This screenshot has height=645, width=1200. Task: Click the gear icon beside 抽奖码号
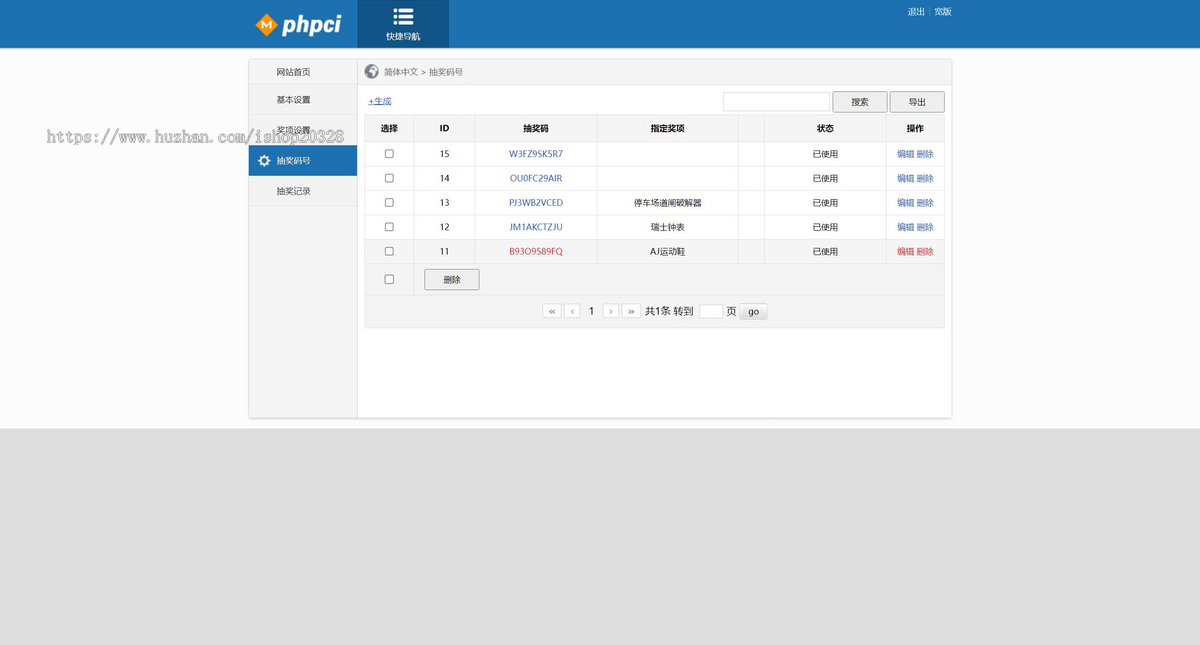point(262,160)
